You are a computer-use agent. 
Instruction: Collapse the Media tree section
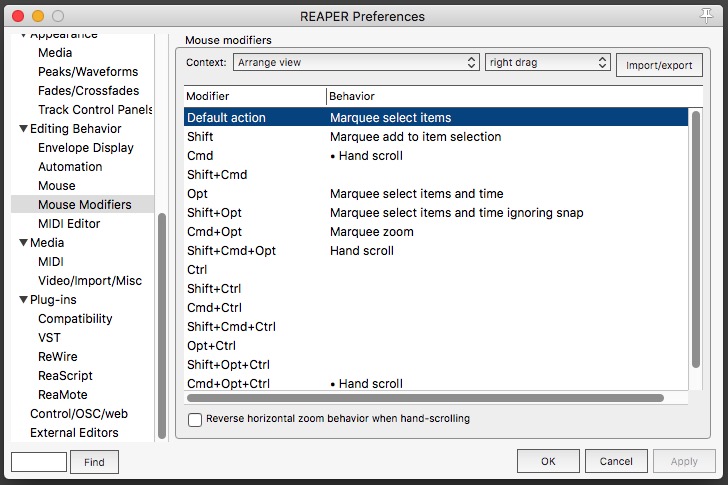[x=23, y=243]
